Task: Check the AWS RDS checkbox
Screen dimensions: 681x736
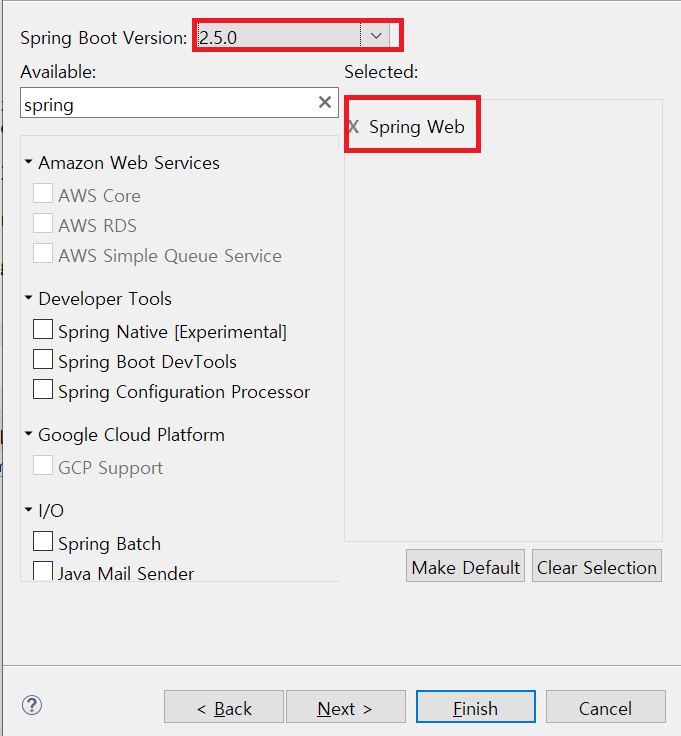Action: (43, 223)
